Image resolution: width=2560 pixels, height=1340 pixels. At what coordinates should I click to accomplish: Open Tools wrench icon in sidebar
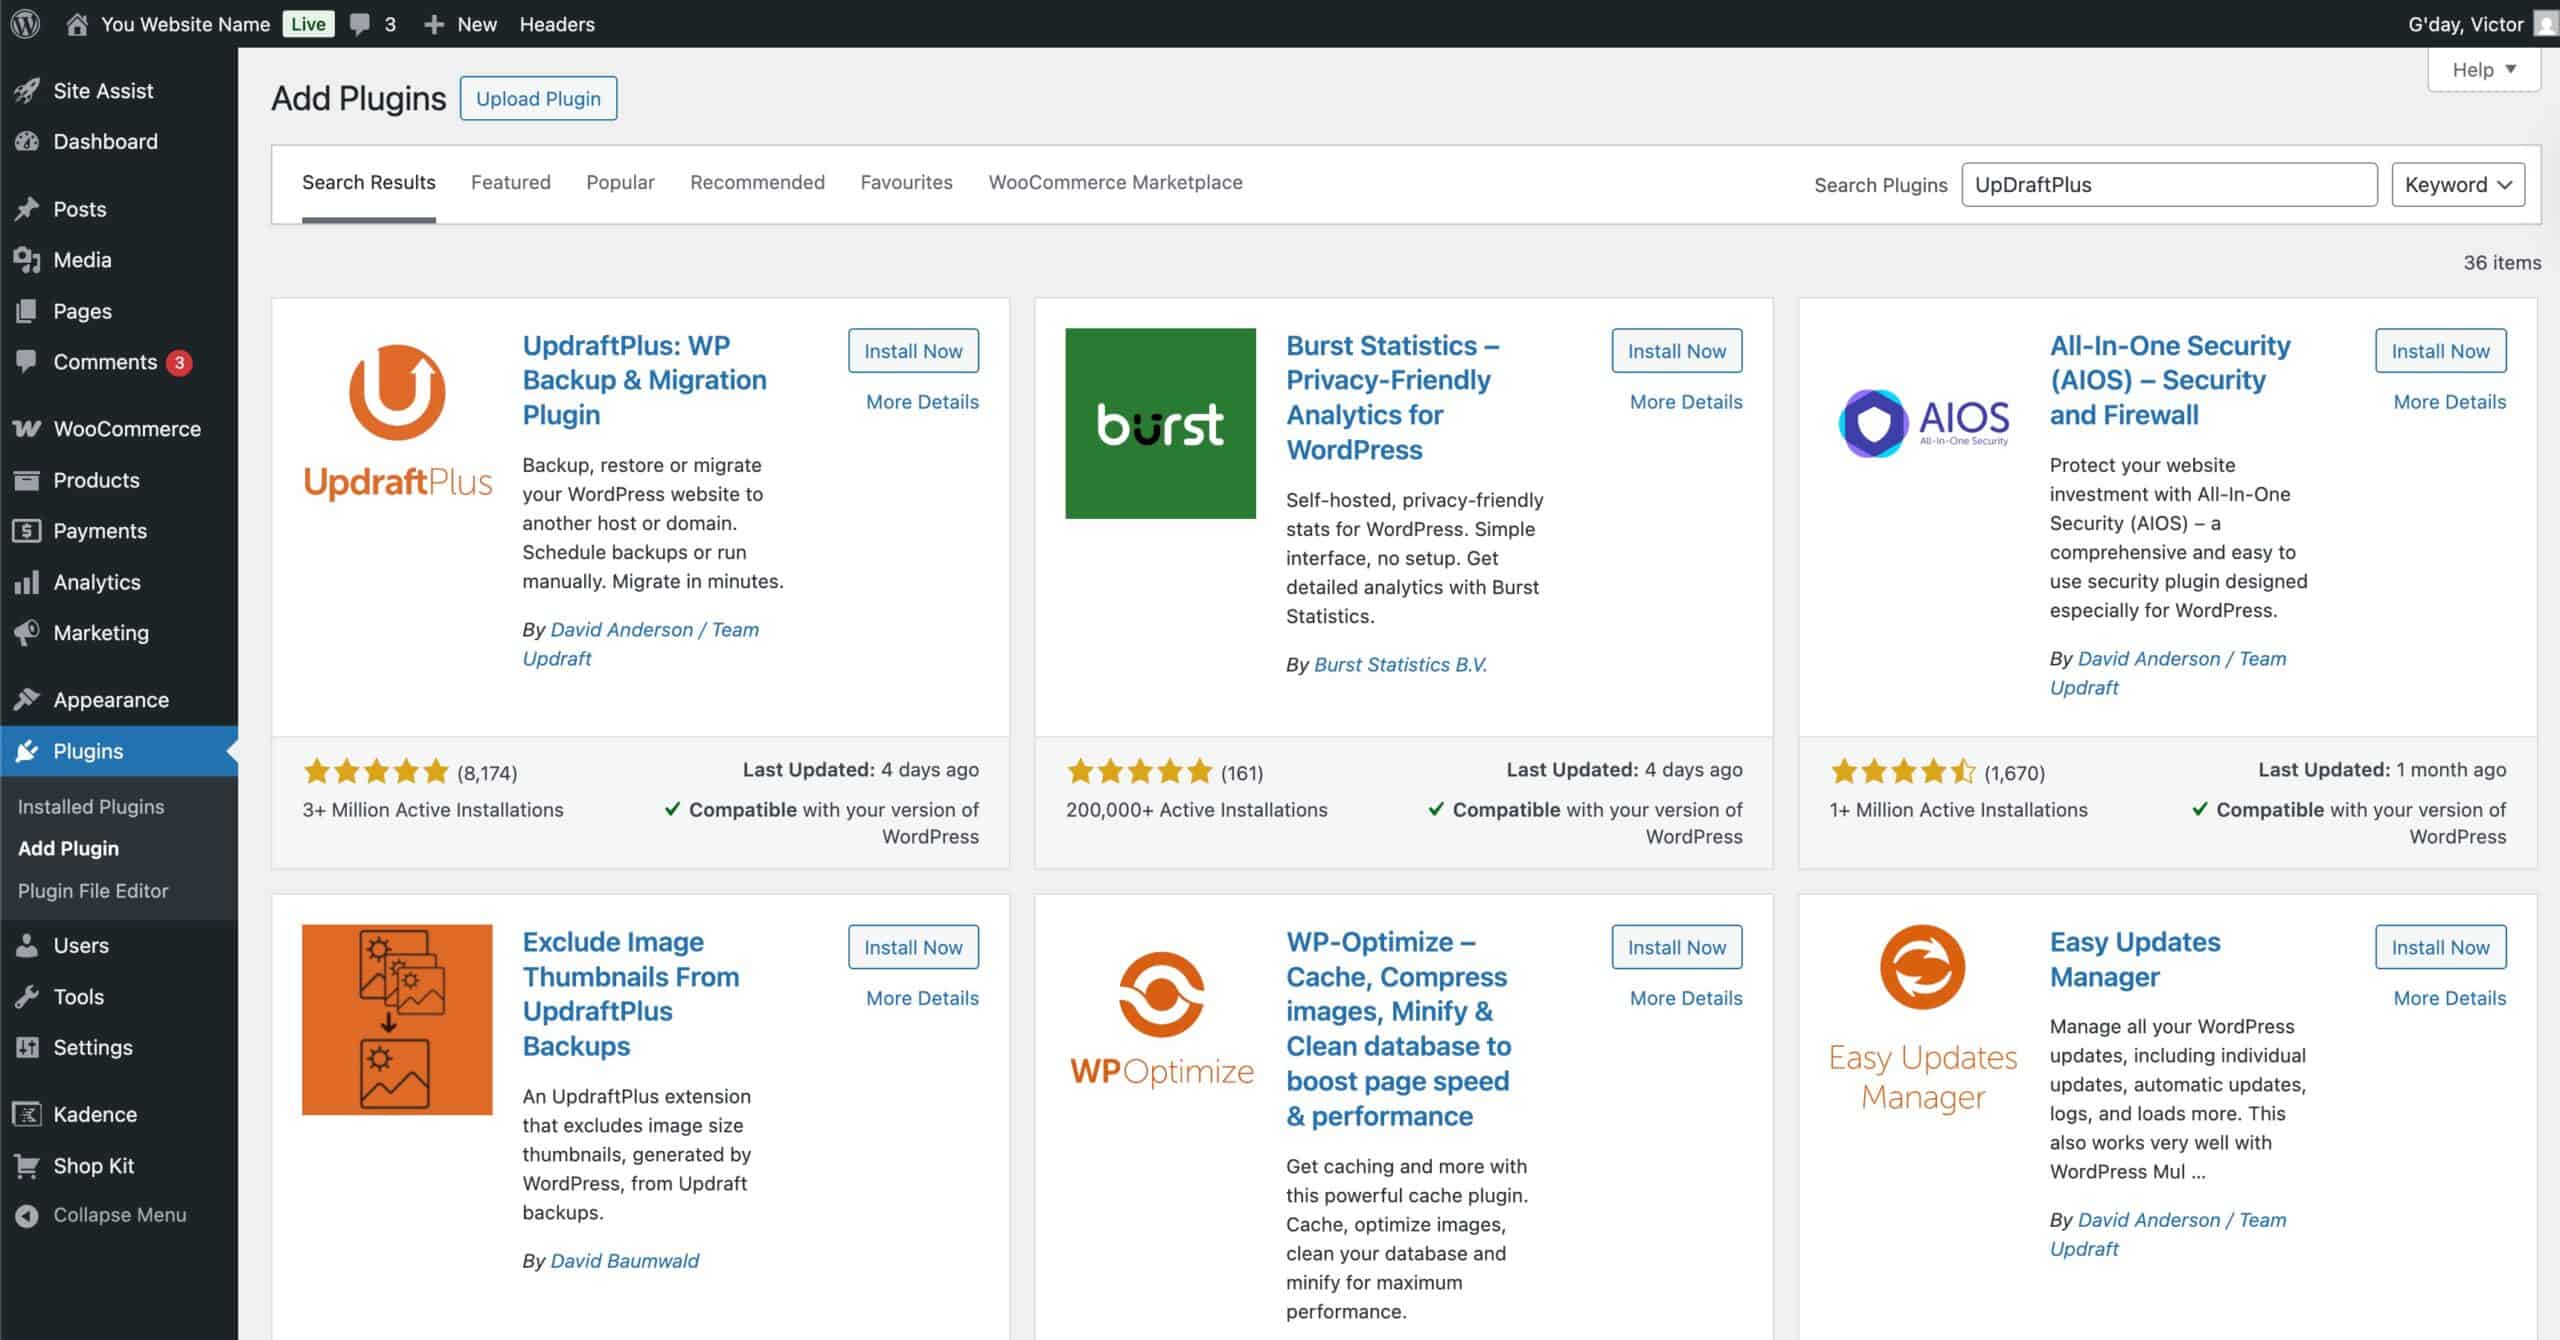27,997
